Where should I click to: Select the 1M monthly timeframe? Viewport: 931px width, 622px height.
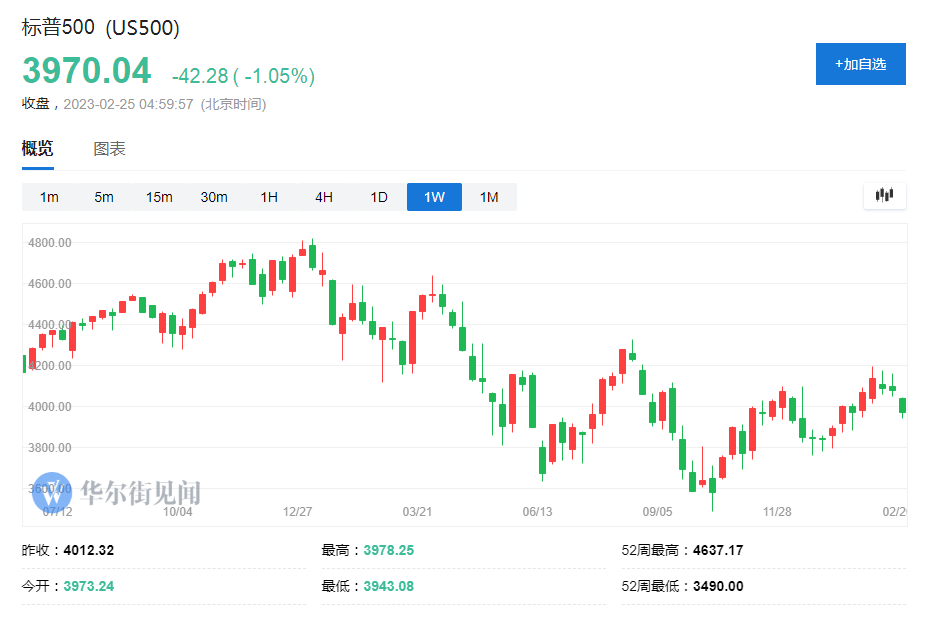pos(489,197)
